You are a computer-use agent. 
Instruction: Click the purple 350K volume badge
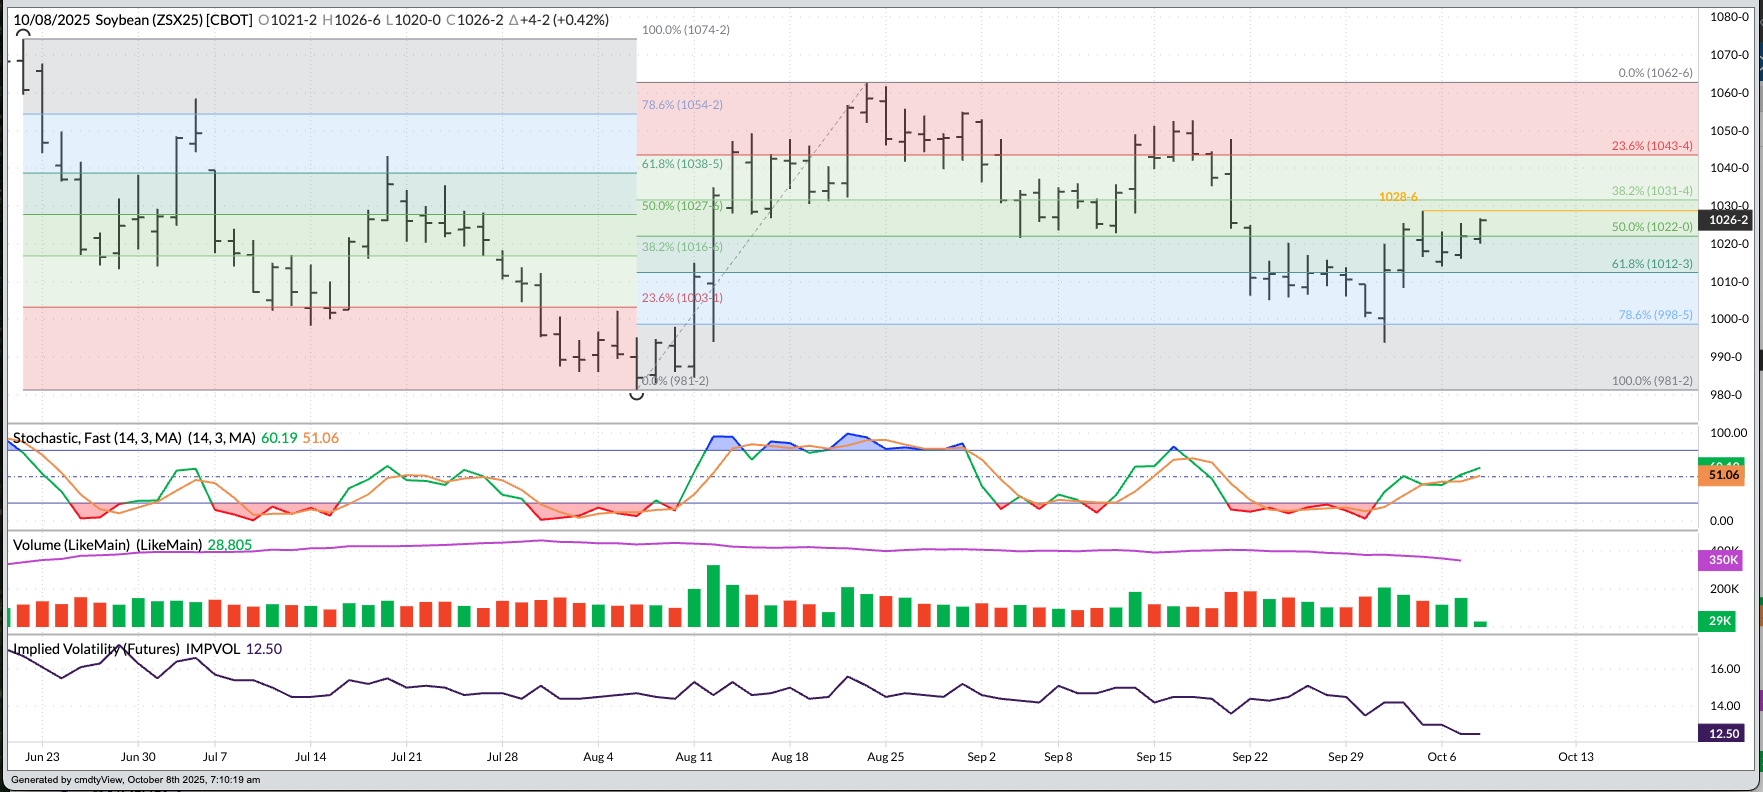[1722, 560]
